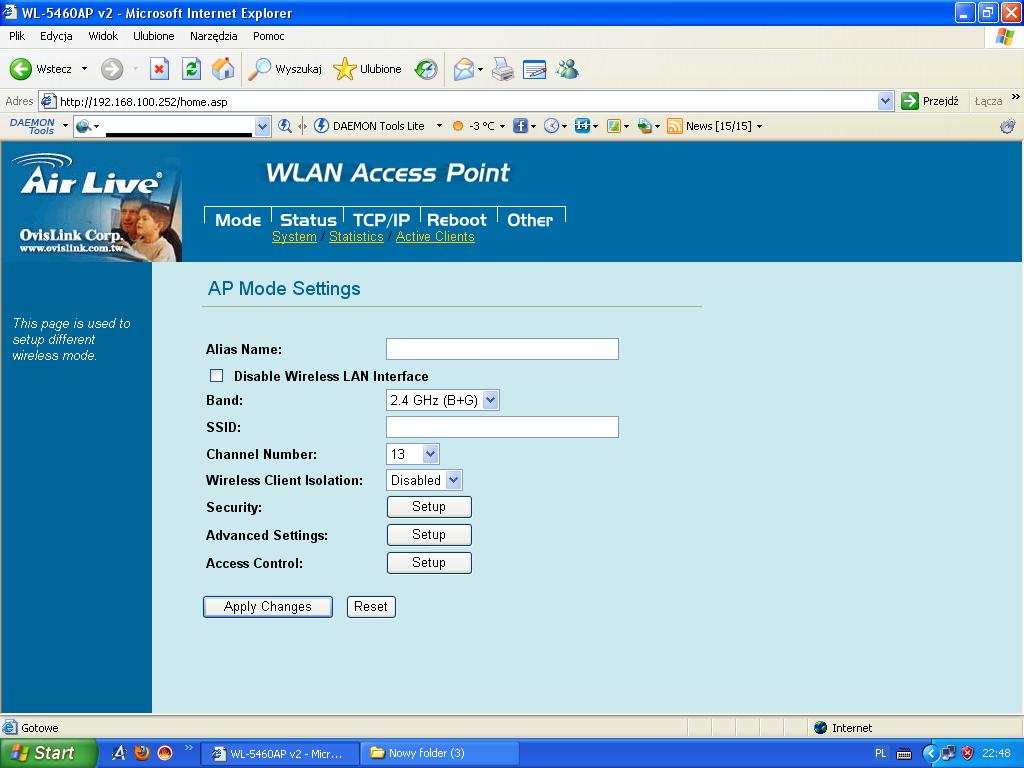The image size is (1024, 768).
Task: Click the News RSS feed icon
Action: pyautogui.click(x=675, y=126)
